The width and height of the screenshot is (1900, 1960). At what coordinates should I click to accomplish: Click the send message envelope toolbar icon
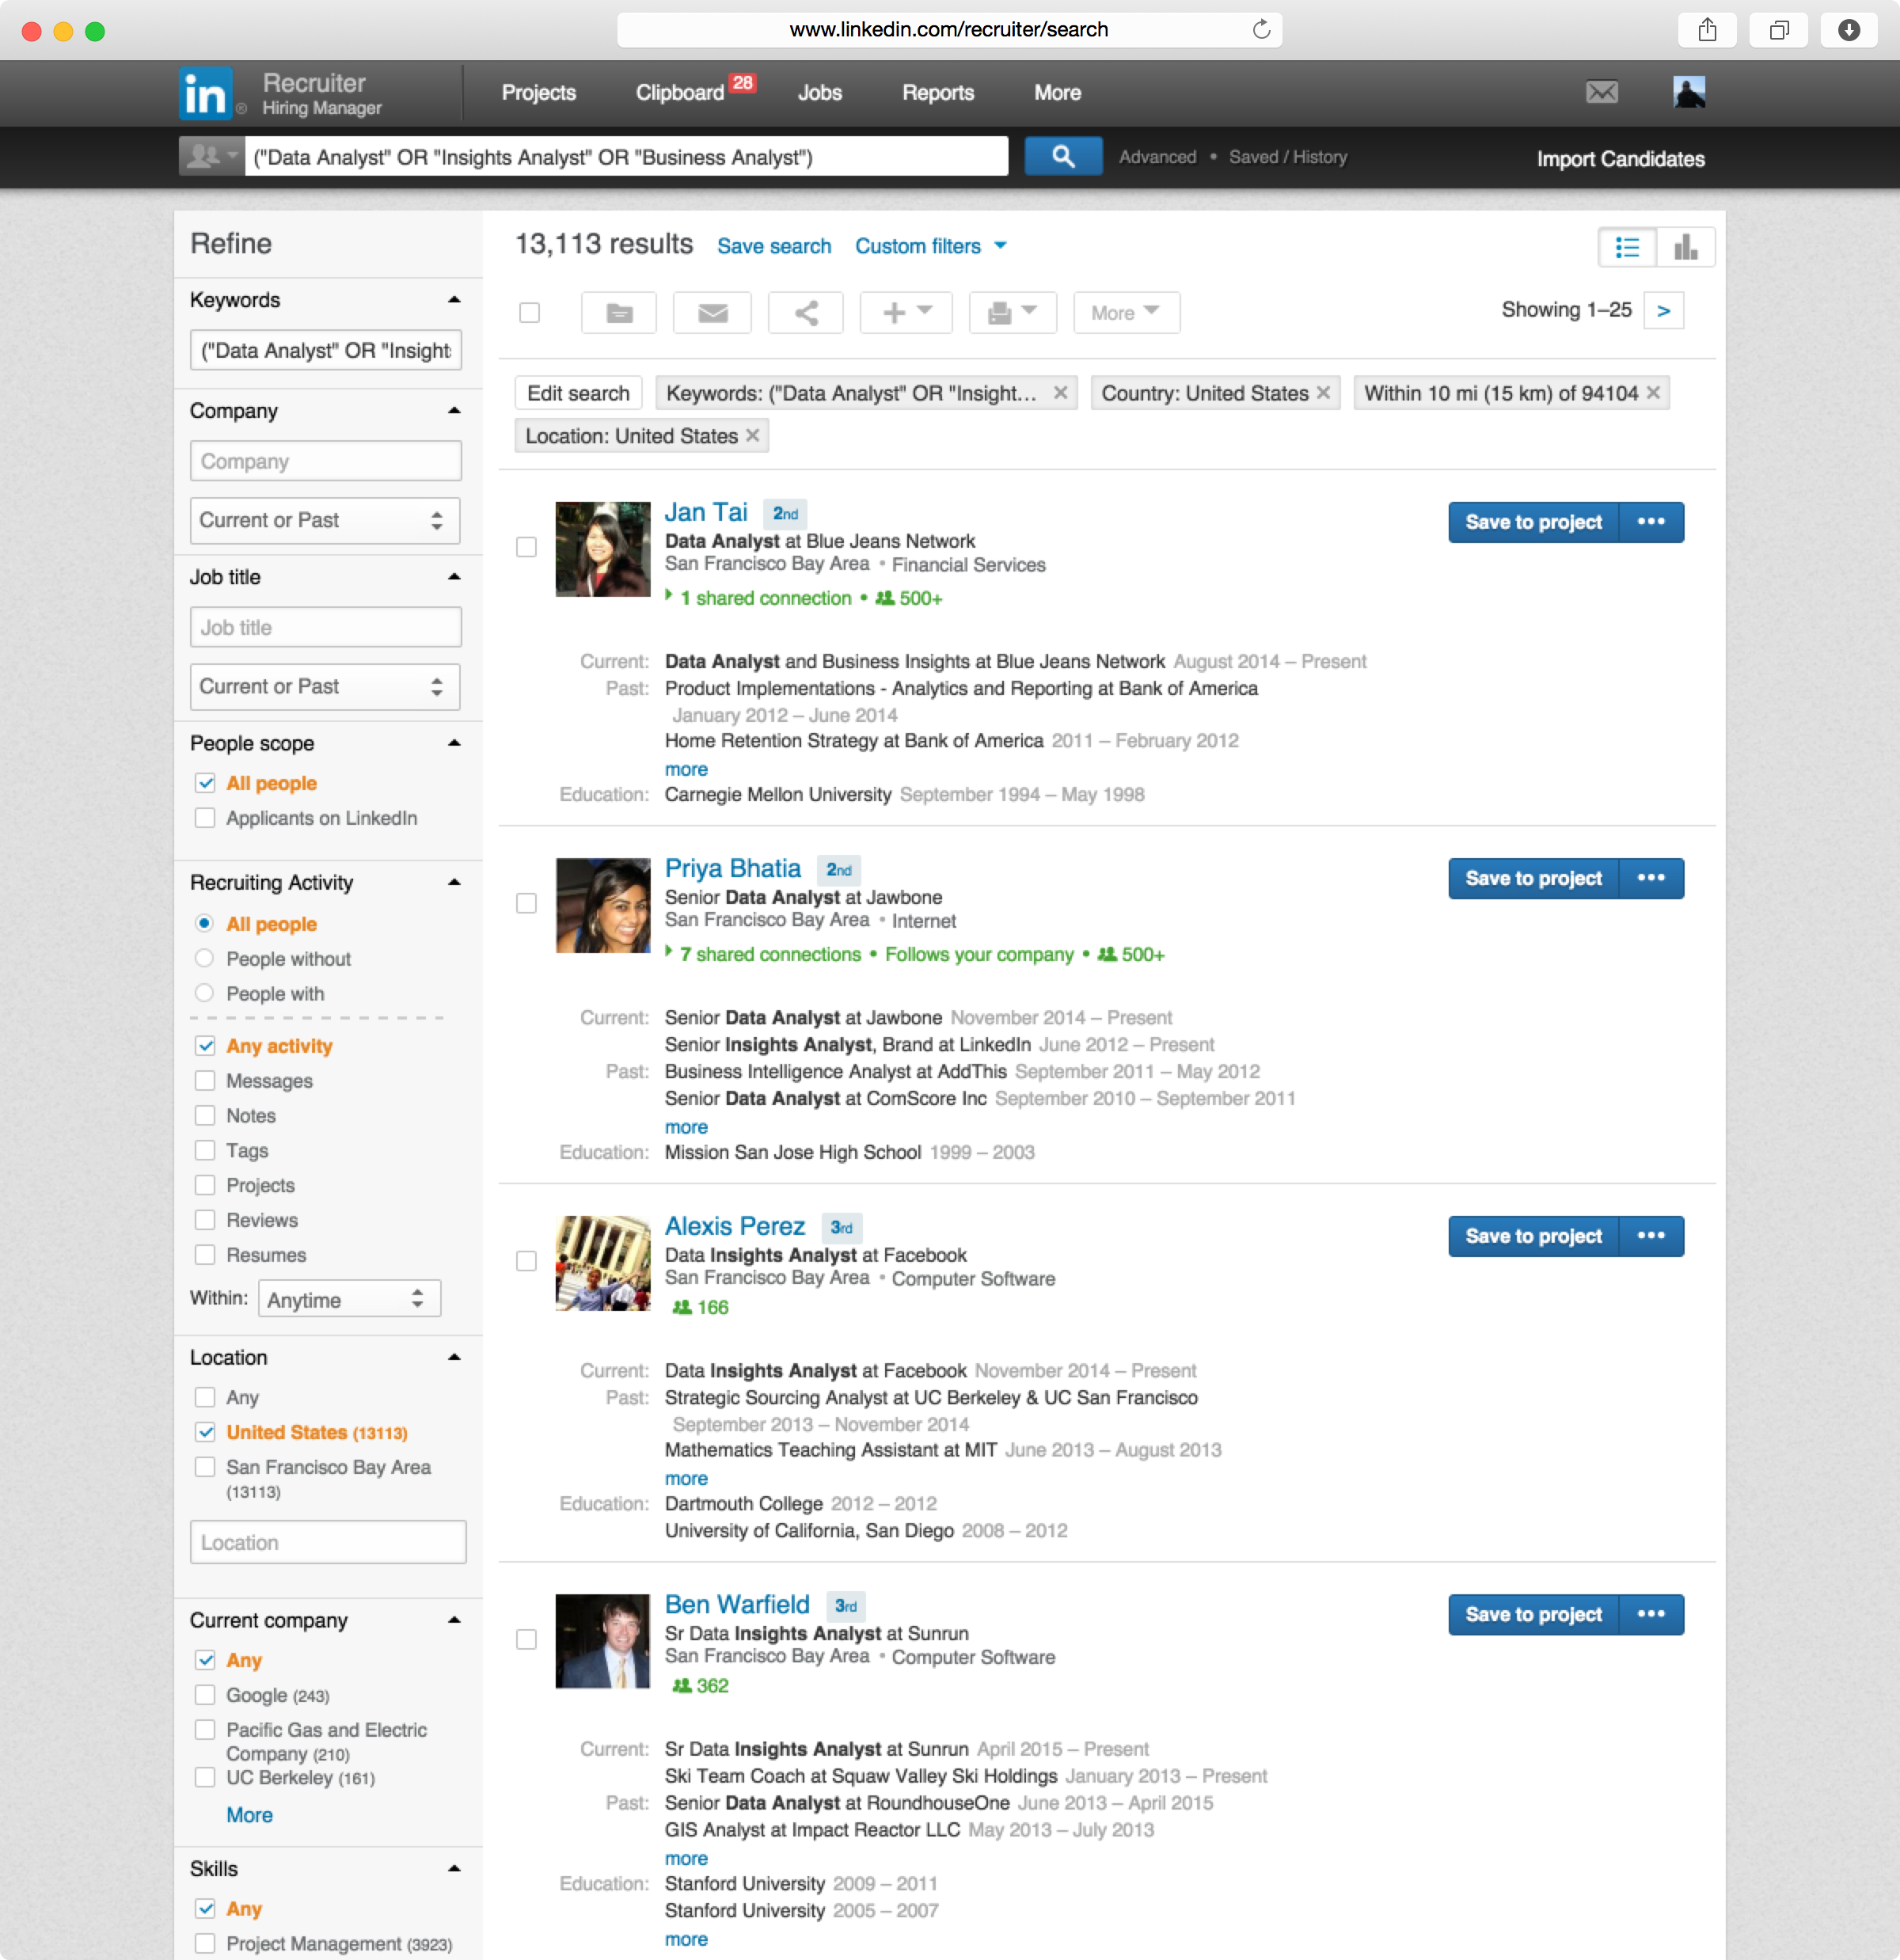click(712, 313)
